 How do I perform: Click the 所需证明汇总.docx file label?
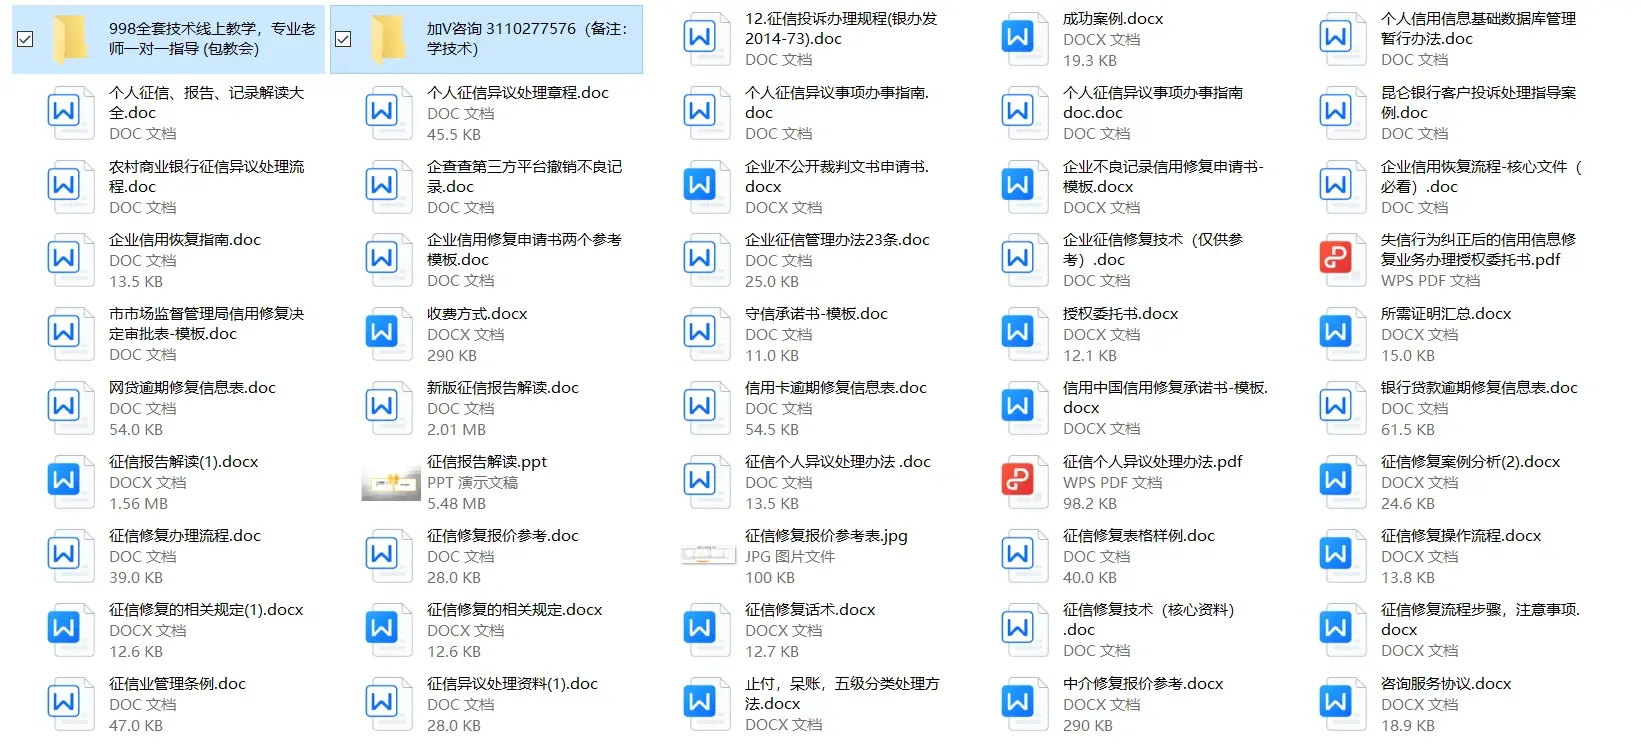pos(1445,314)
